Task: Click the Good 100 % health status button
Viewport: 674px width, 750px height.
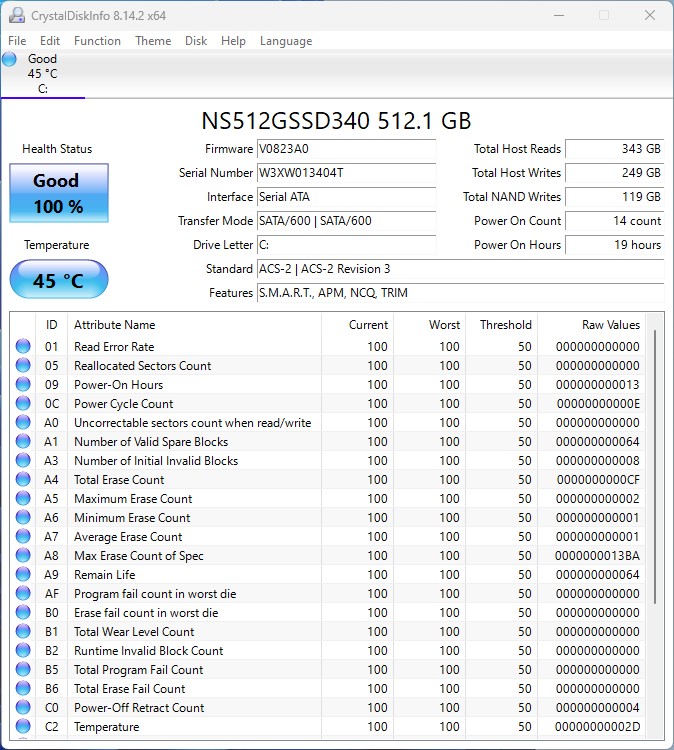Action: pyautogui.click(x=59, y=193)
